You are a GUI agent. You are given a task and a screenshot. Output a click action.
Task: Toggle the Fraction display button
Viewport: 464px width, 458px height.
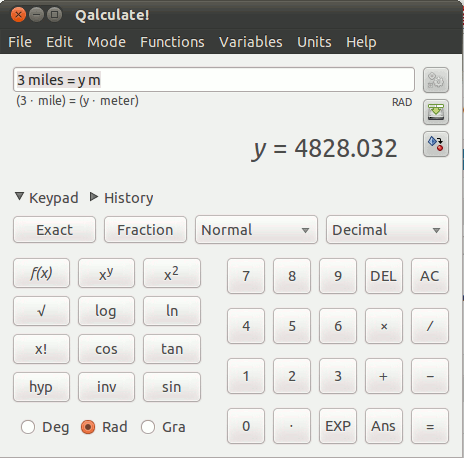point(145,230)
